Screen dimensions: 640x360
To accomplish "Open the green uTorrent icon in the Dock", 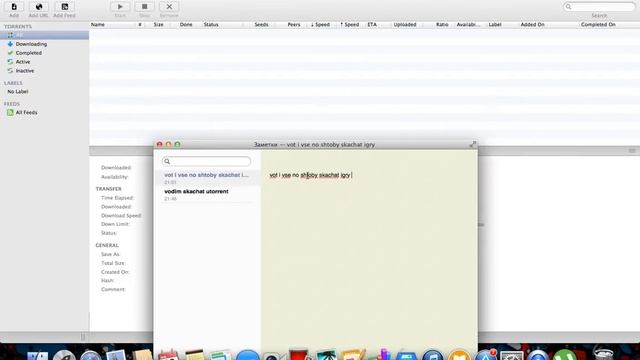I will (x=565, y=355).
